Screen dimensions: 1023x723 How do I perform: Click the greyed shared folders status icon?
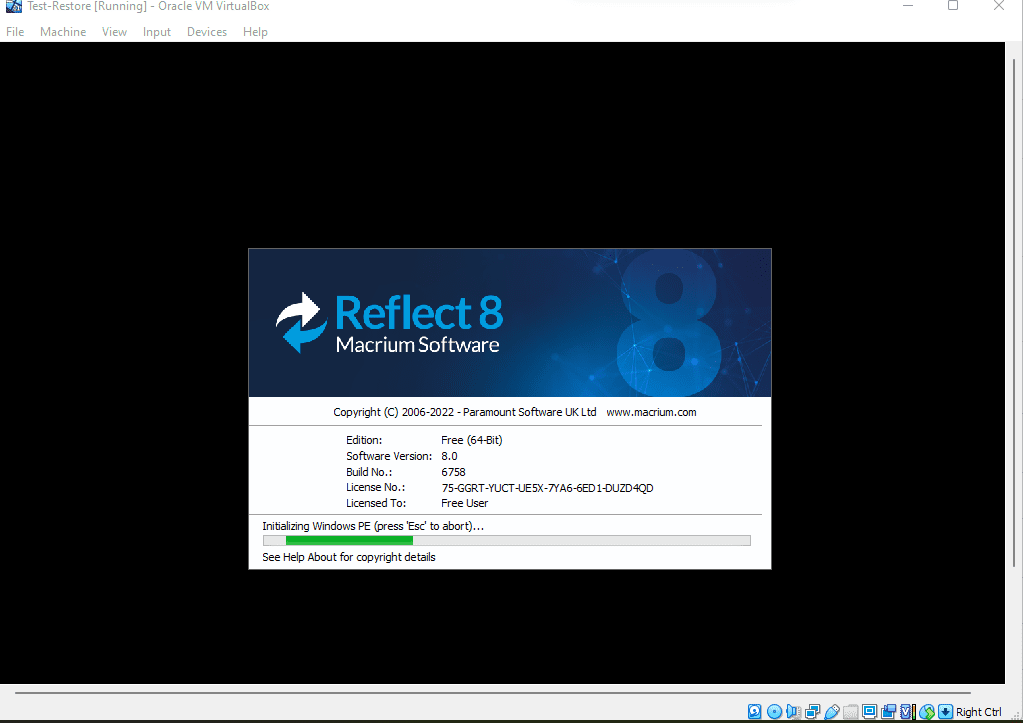pos(851,711)
